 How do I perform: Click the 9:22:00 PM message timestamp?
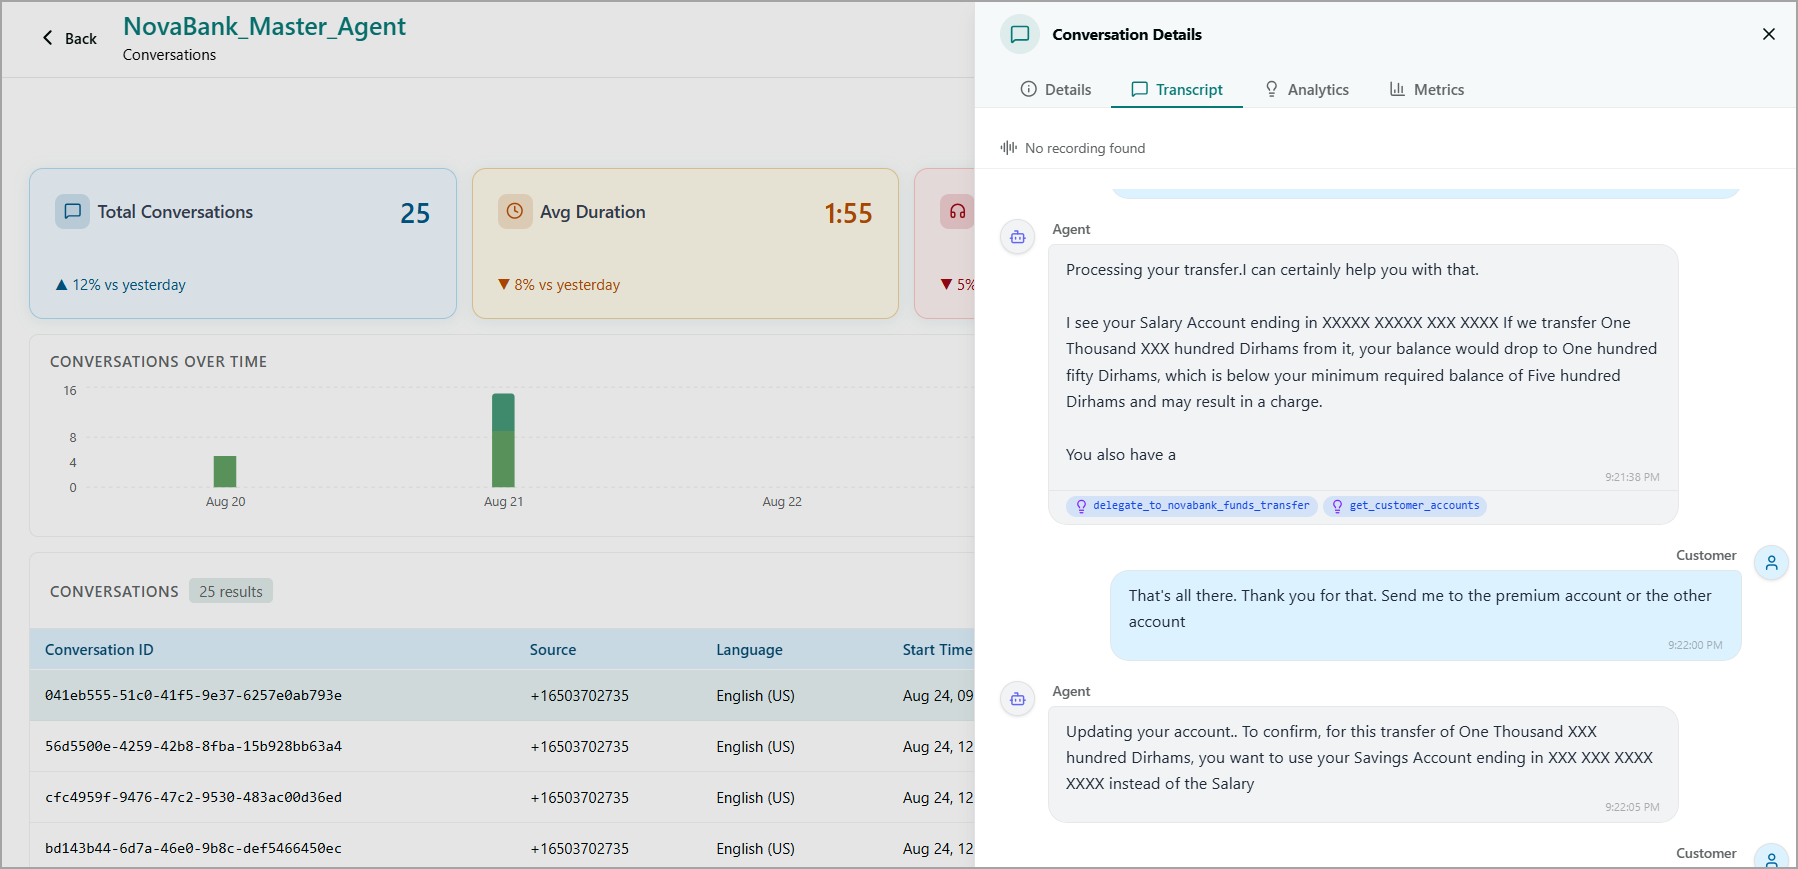[x=1695, y=645]
